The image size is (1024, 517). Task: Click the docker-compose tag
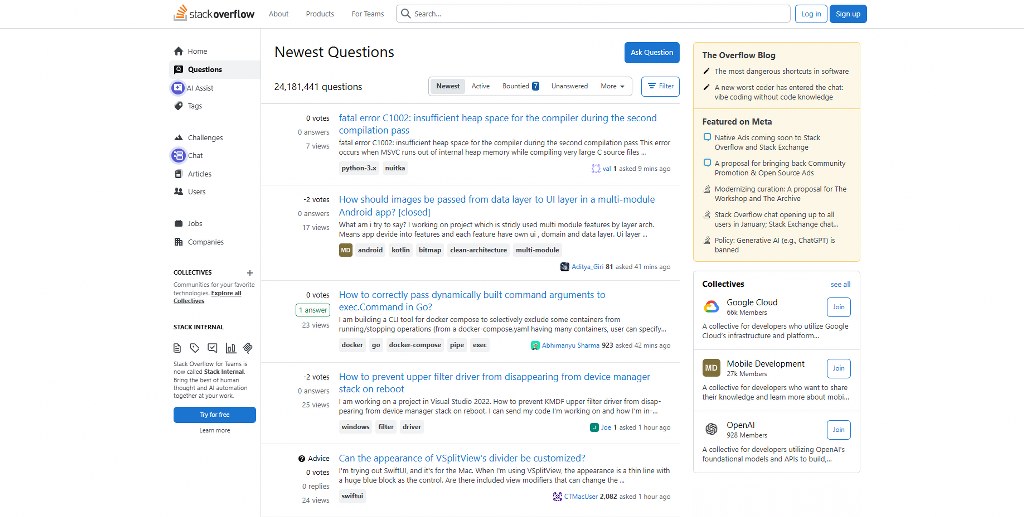[415, 345]
